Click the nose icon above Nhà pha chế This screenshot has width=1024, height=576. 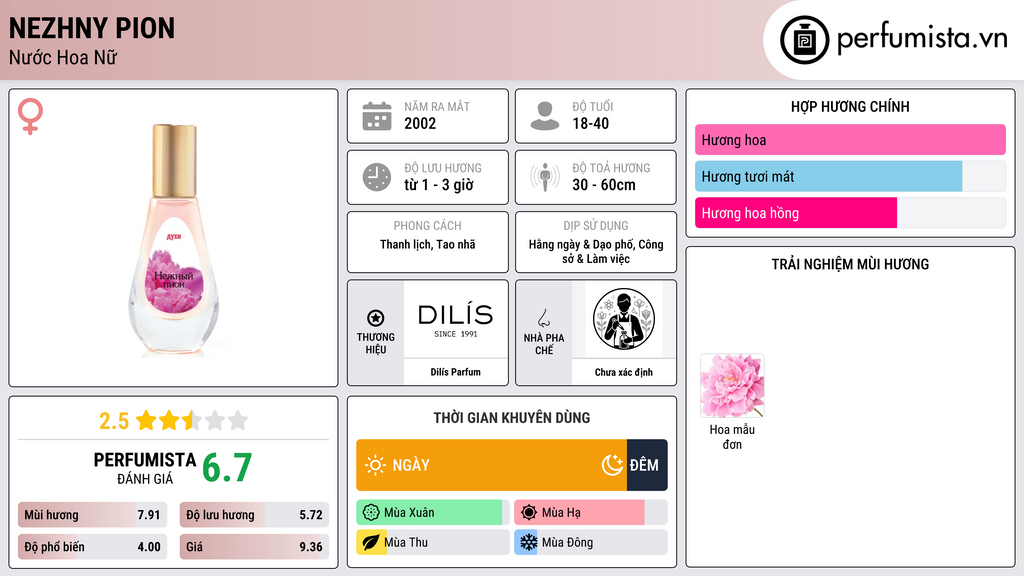(543, 318)
